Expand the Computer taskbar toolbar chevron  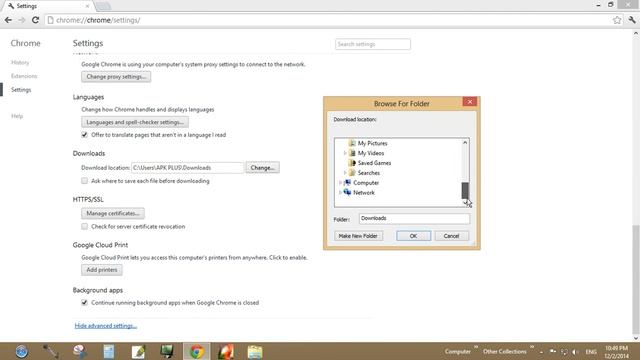click(x=476, y=347)
